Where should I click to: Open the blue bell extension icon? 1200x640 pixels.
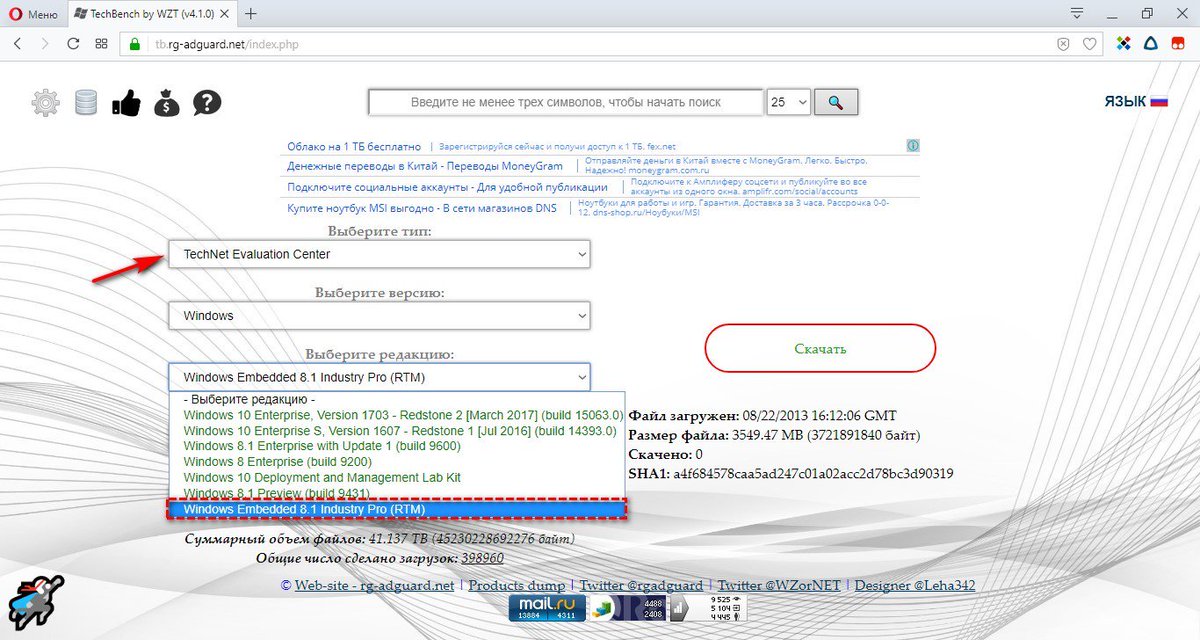click(1151, 44)
